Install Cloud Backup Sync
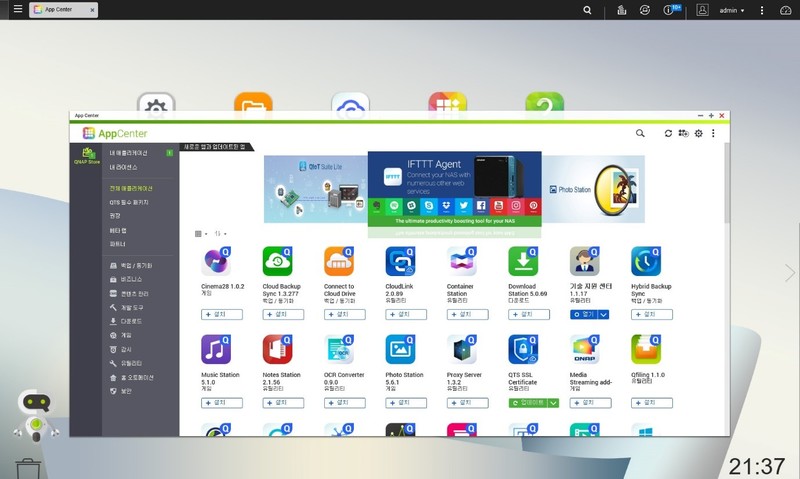 pos(283,315)
